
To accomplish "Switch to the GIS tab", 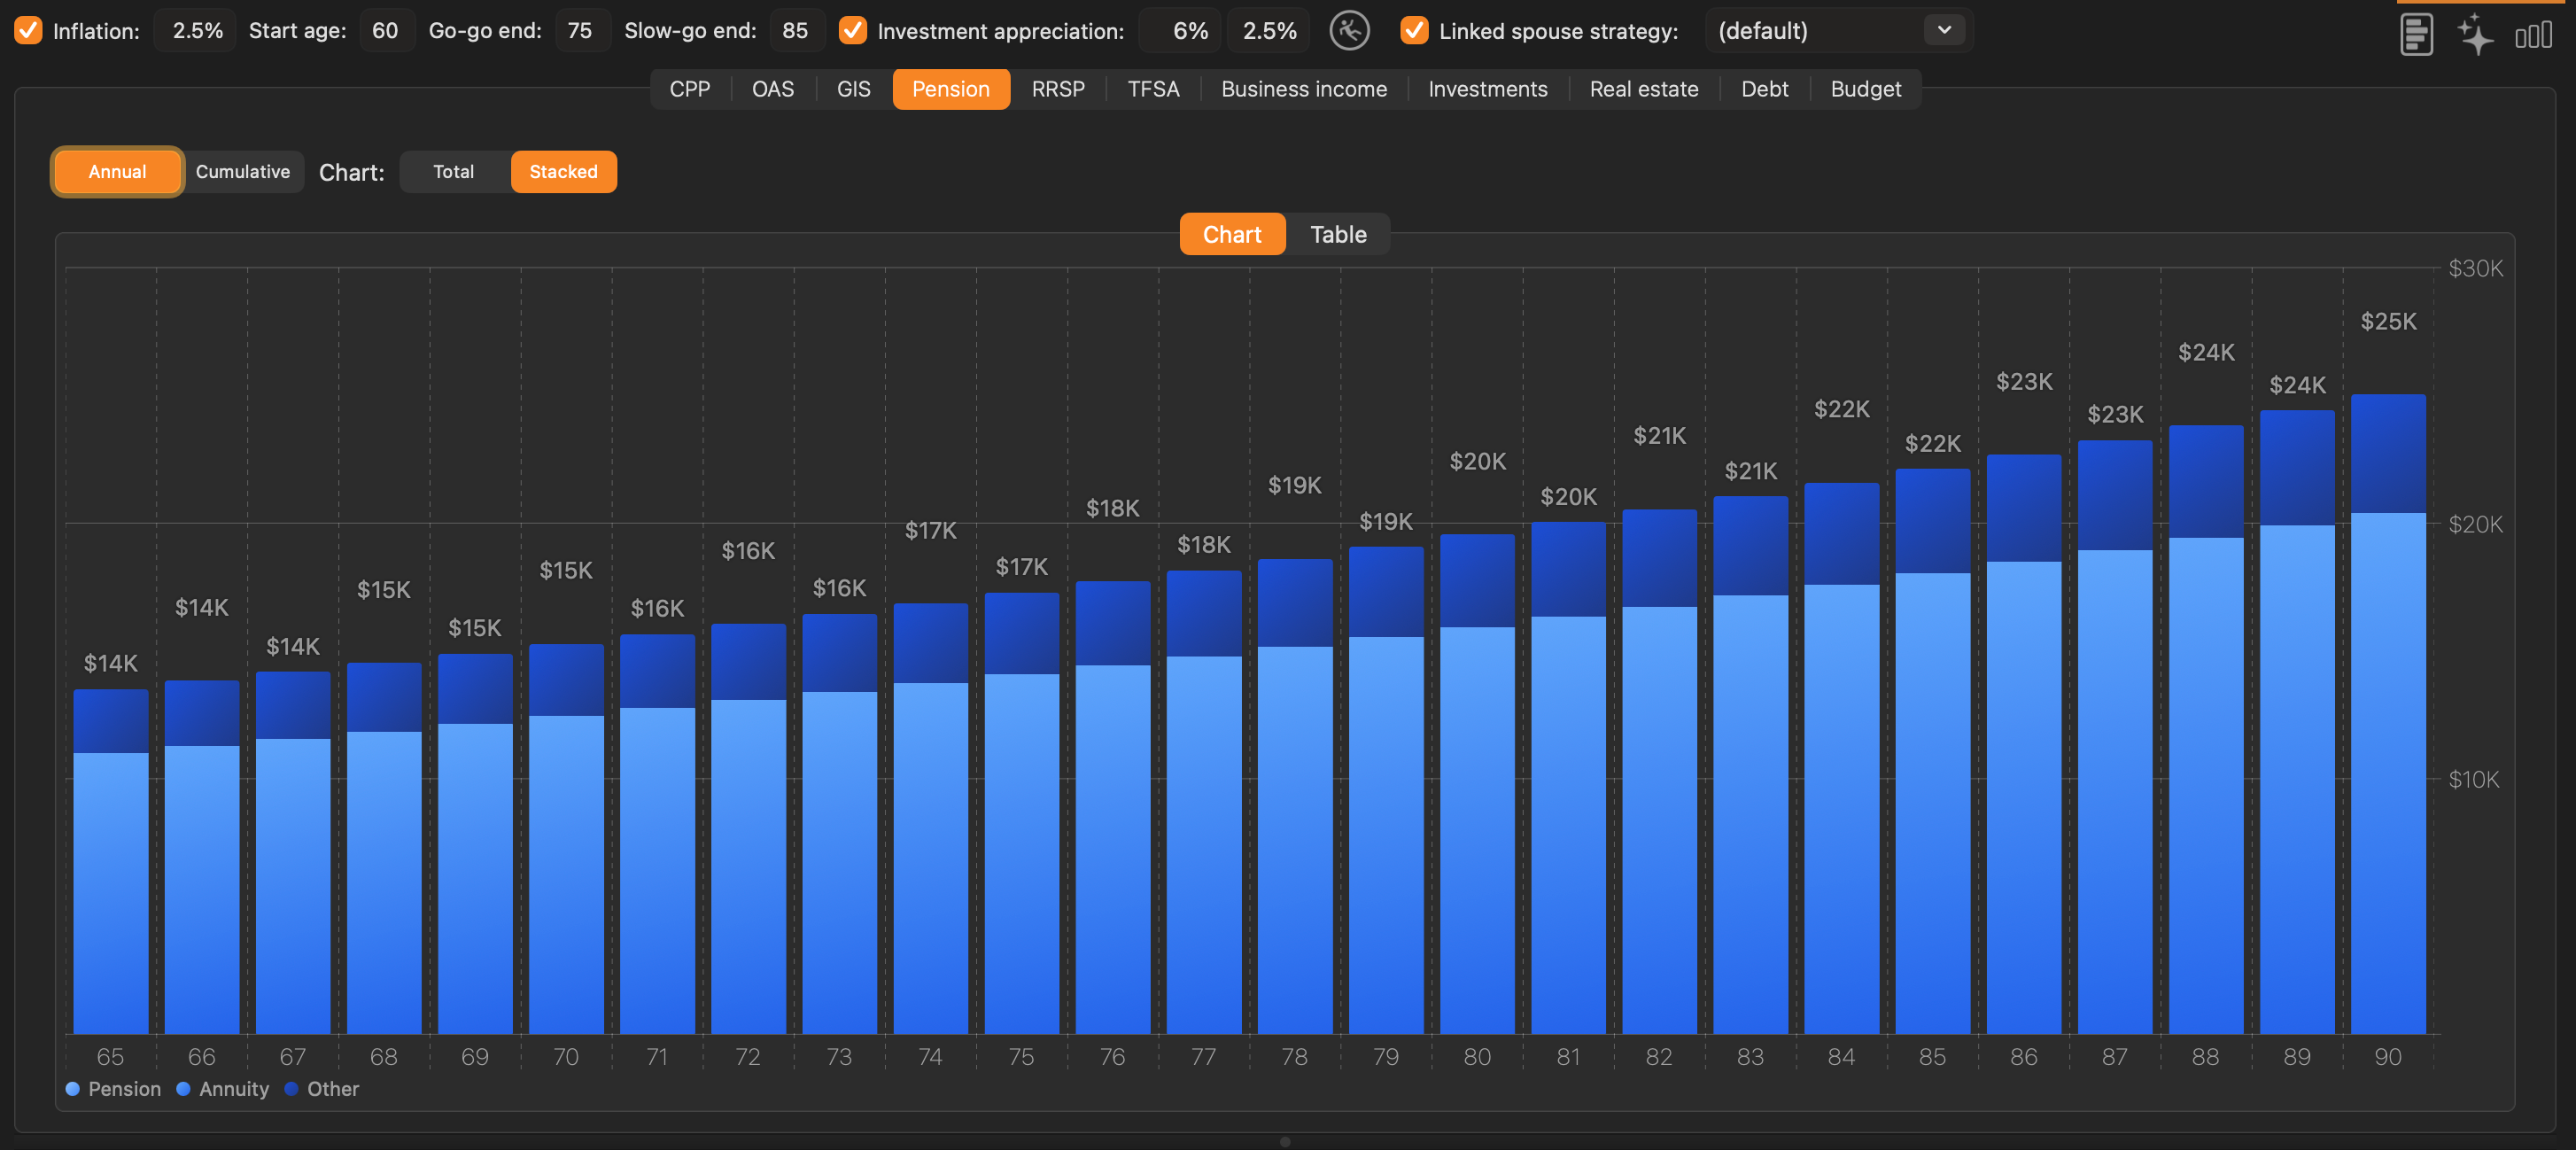I will coord(854,89).
